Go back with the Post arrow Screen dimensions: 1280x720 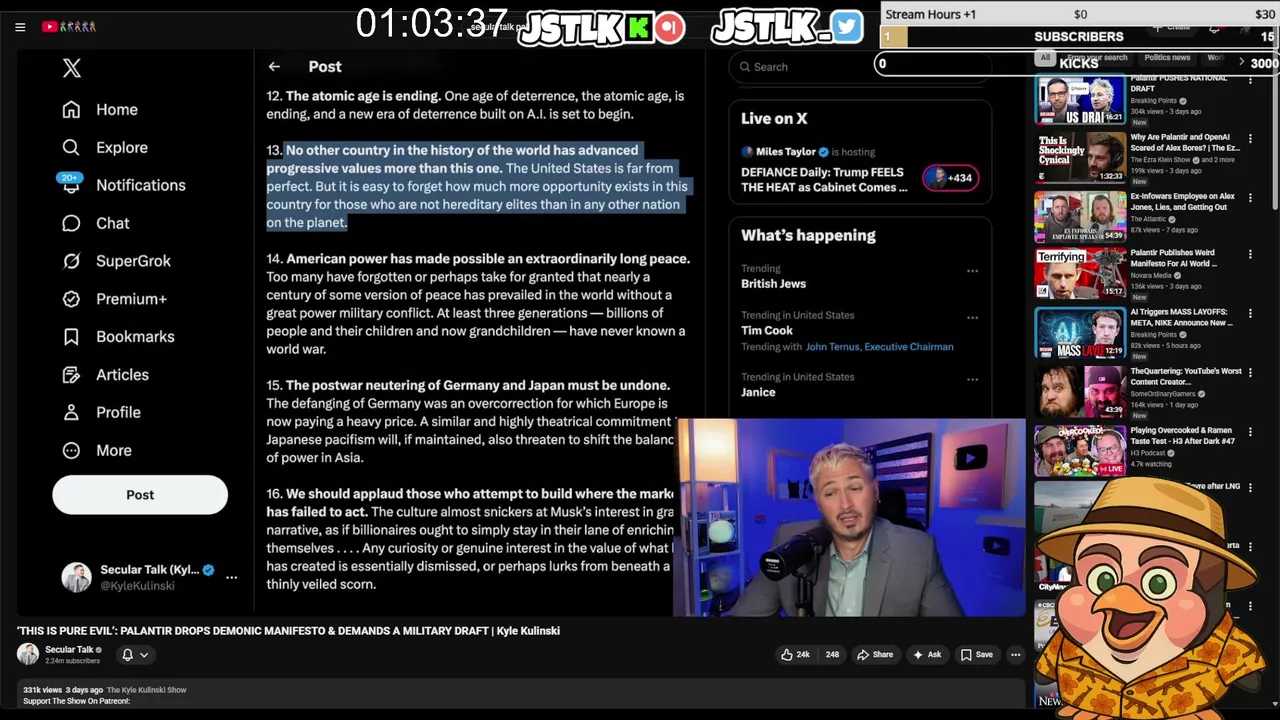pyautogui.click(x=274, y=67)
